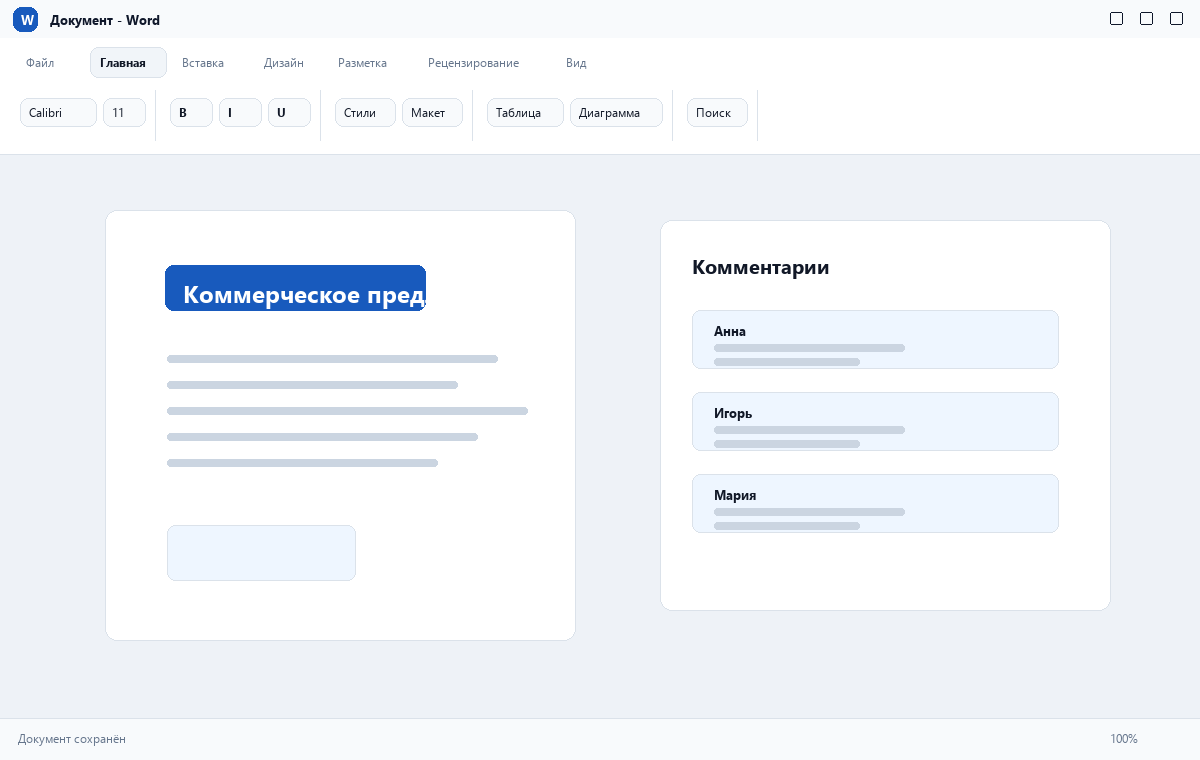Screen dimensions: 1200x760
Task: Minimize the Word window
Action: tap(1116, 18)
